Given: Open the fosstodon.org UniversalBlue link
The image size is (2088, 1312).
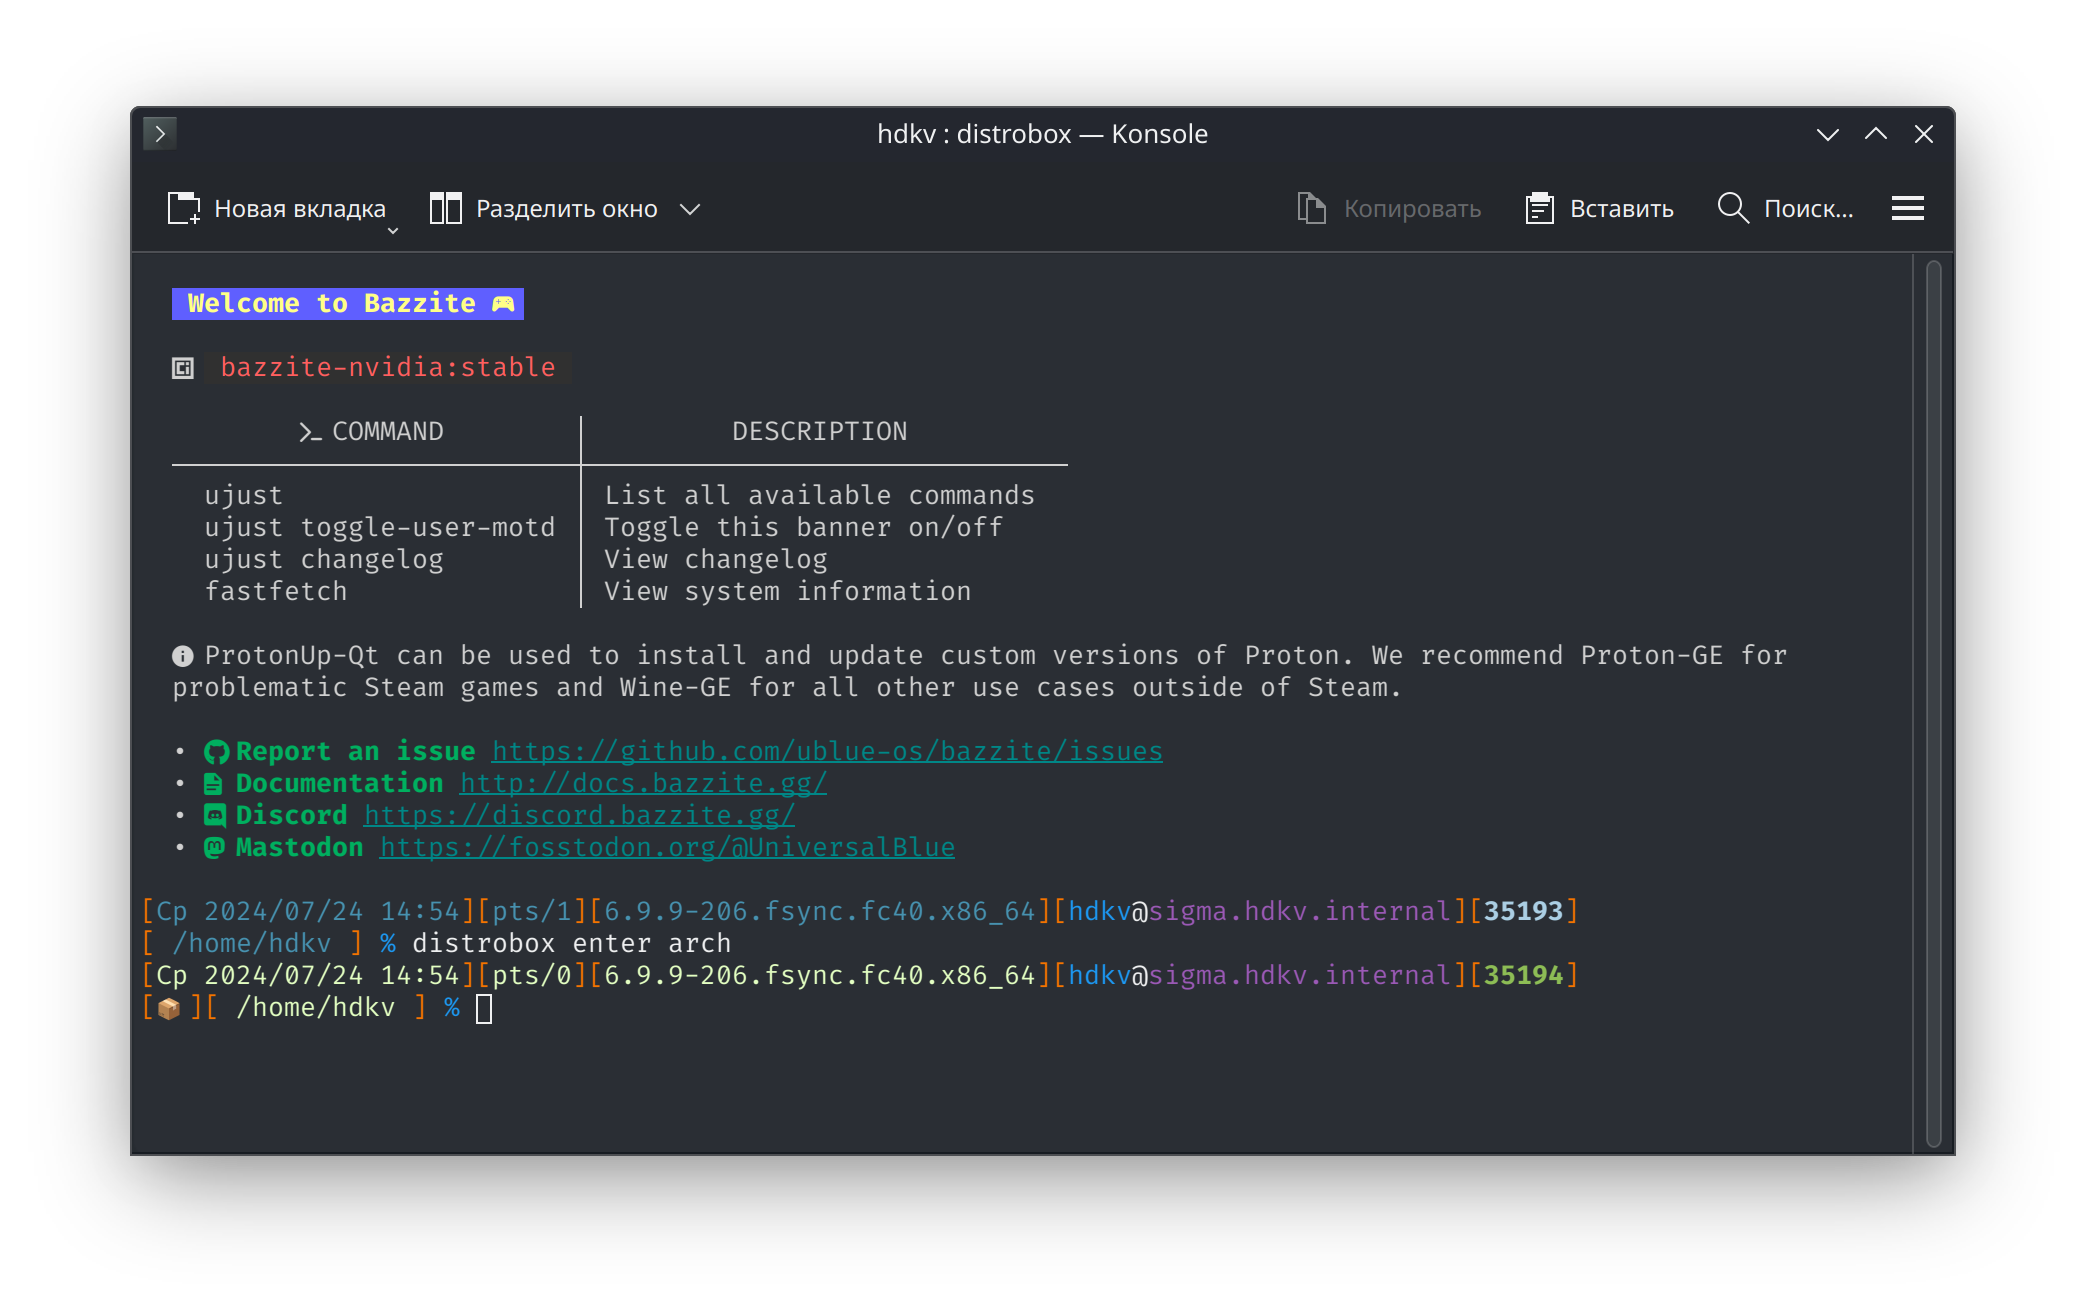Looking at the screenshot, I should pos(667,848).
